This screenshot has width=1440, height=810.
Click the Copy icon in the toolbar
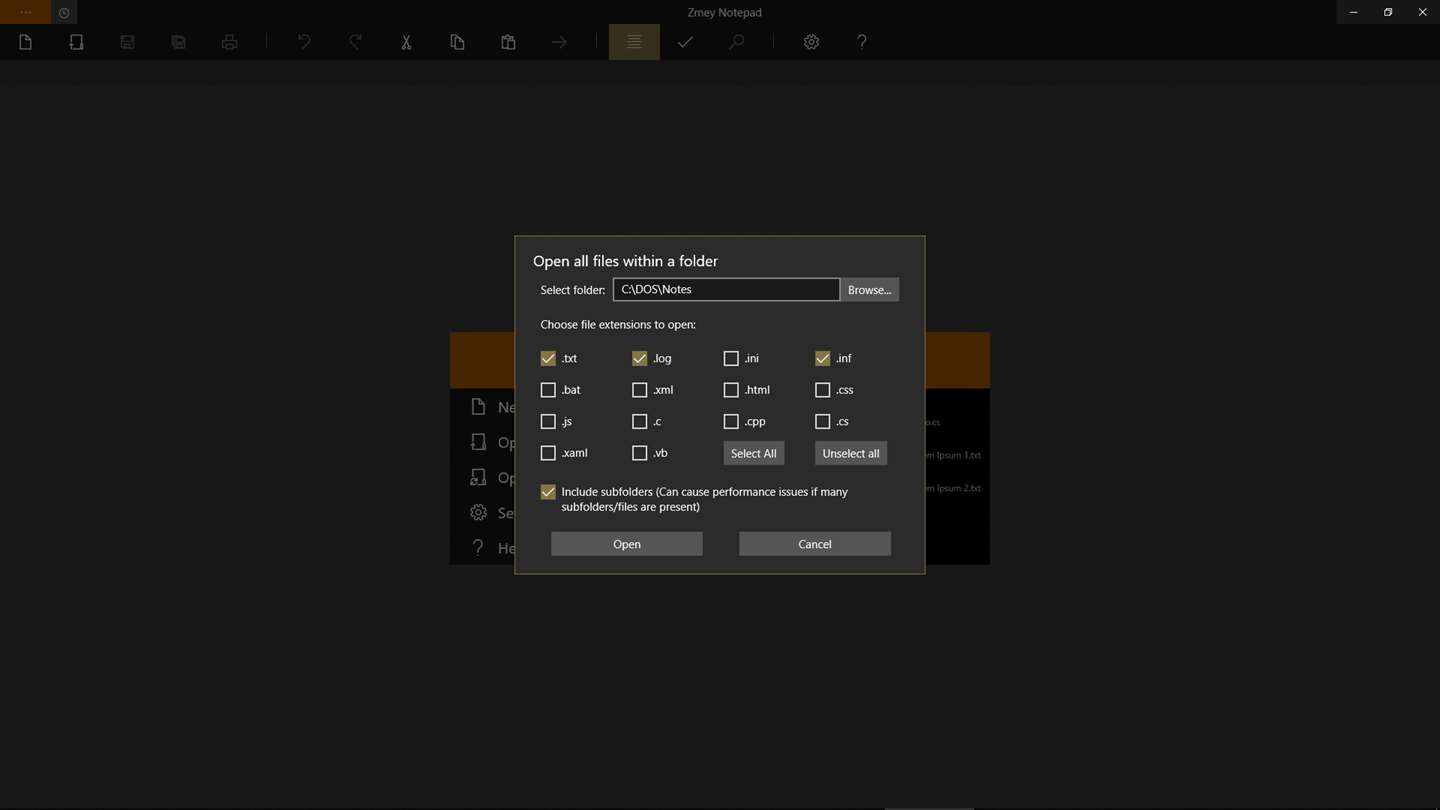[457, 42]
